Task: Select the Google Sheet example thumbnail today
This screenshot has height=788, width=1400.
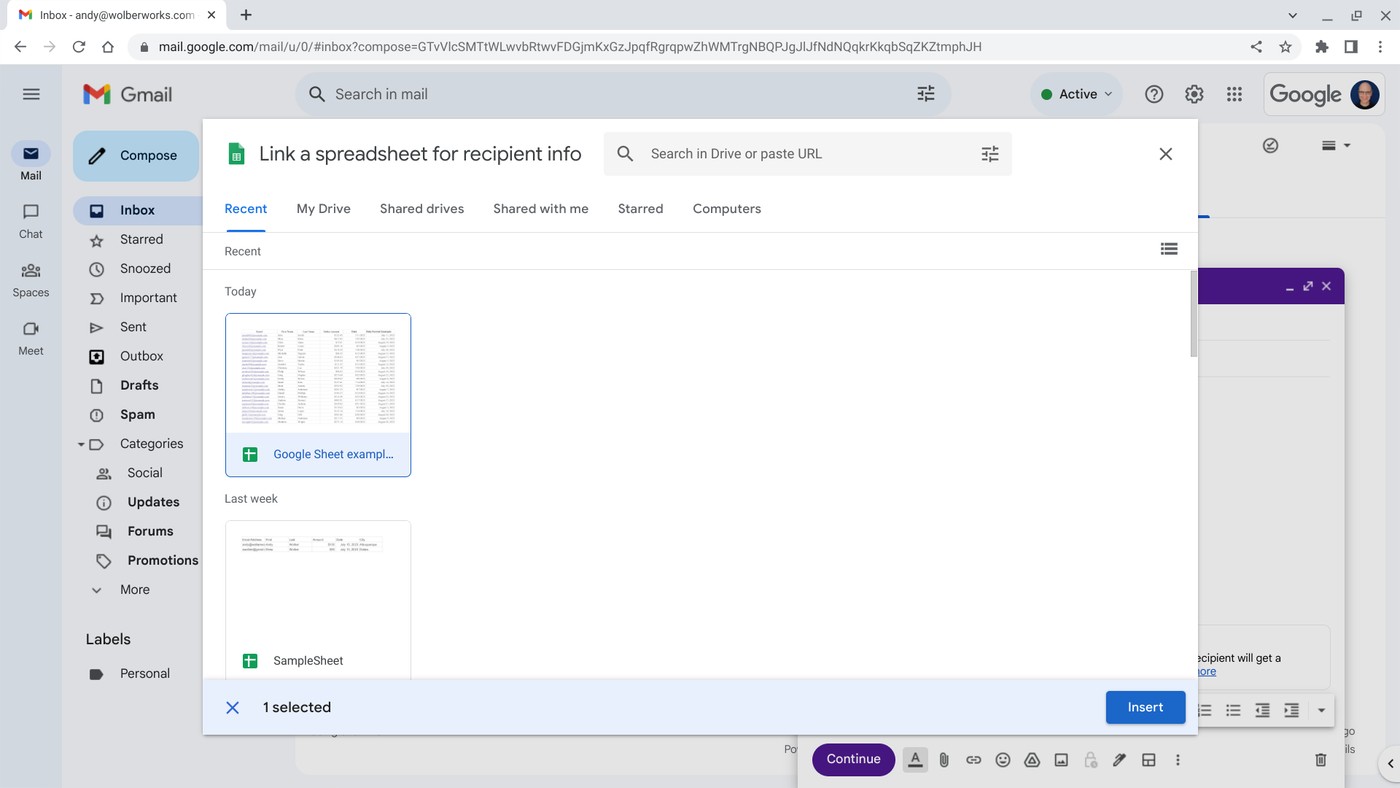Action: point(318,375)
